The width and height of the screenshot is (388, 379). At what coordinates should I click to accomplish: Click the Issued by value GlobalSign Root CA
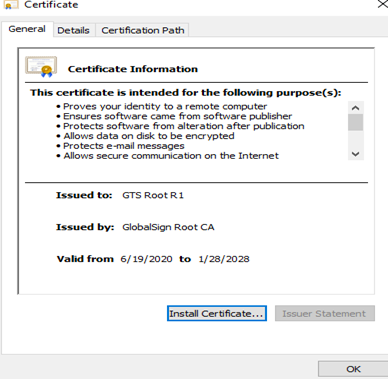pyautogui.click(x=168, y=227)
